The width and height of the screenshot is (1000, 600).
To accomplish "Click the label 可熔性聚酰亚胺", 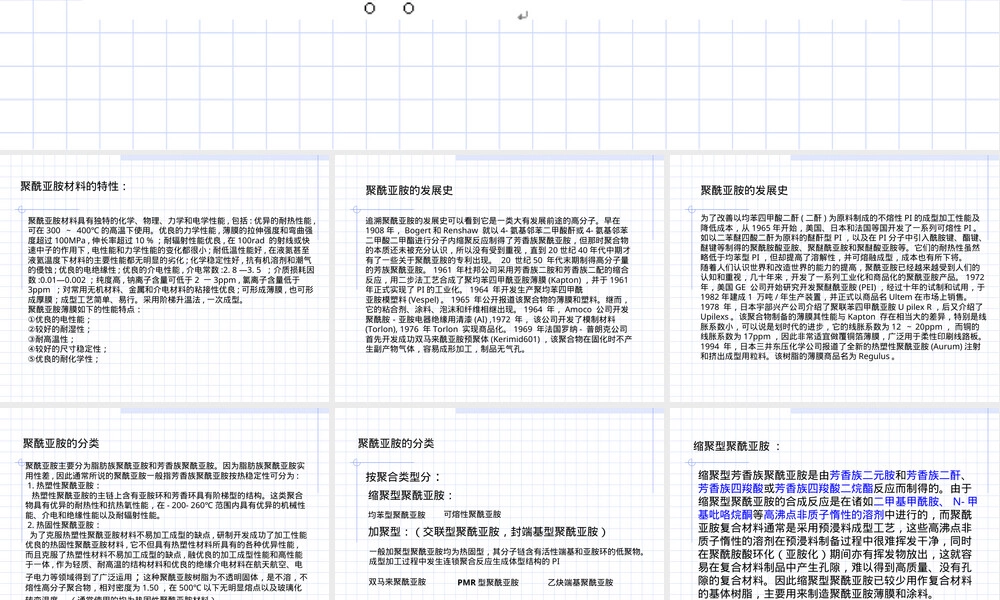I will click(473, 515).
